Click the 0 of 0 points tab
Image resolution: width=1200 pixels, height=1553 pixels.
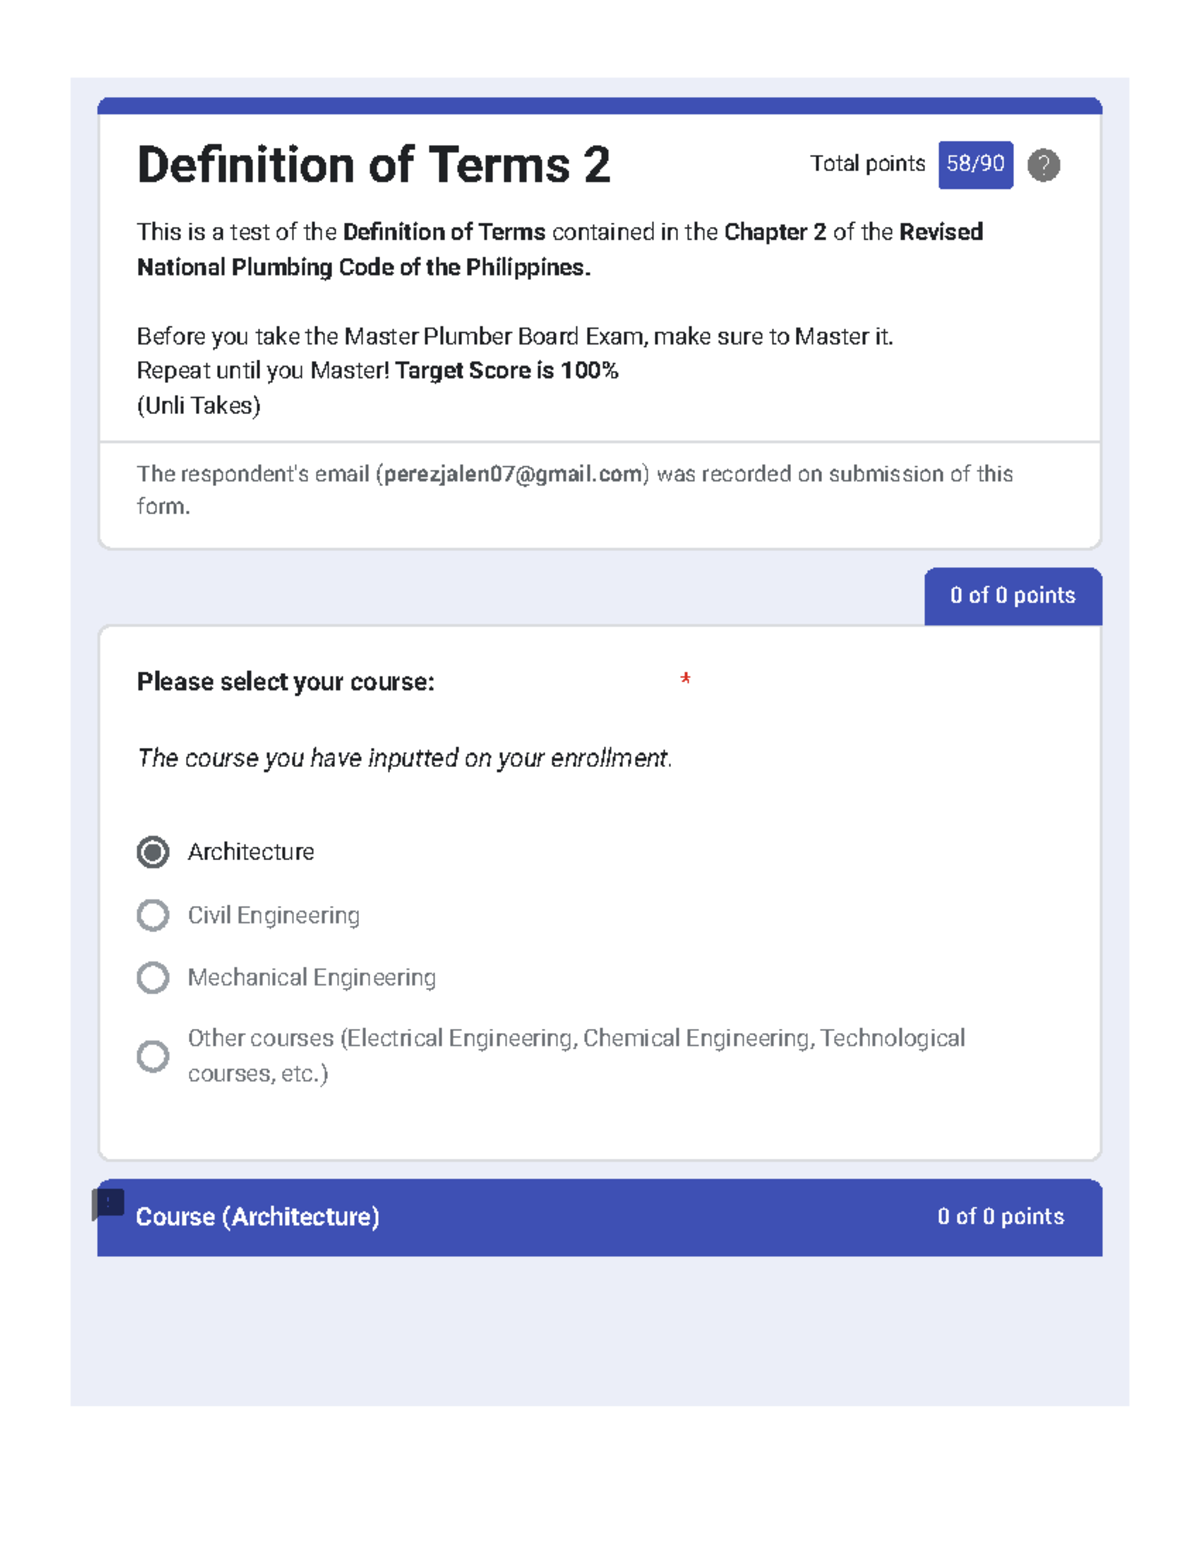[1013, 596]
